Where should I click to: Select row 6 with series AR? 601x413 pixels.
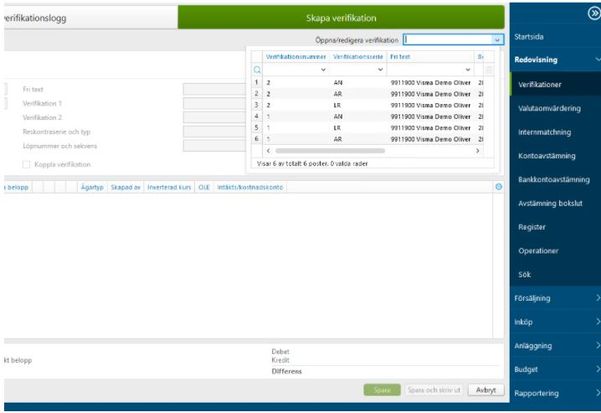pos(367,139)
